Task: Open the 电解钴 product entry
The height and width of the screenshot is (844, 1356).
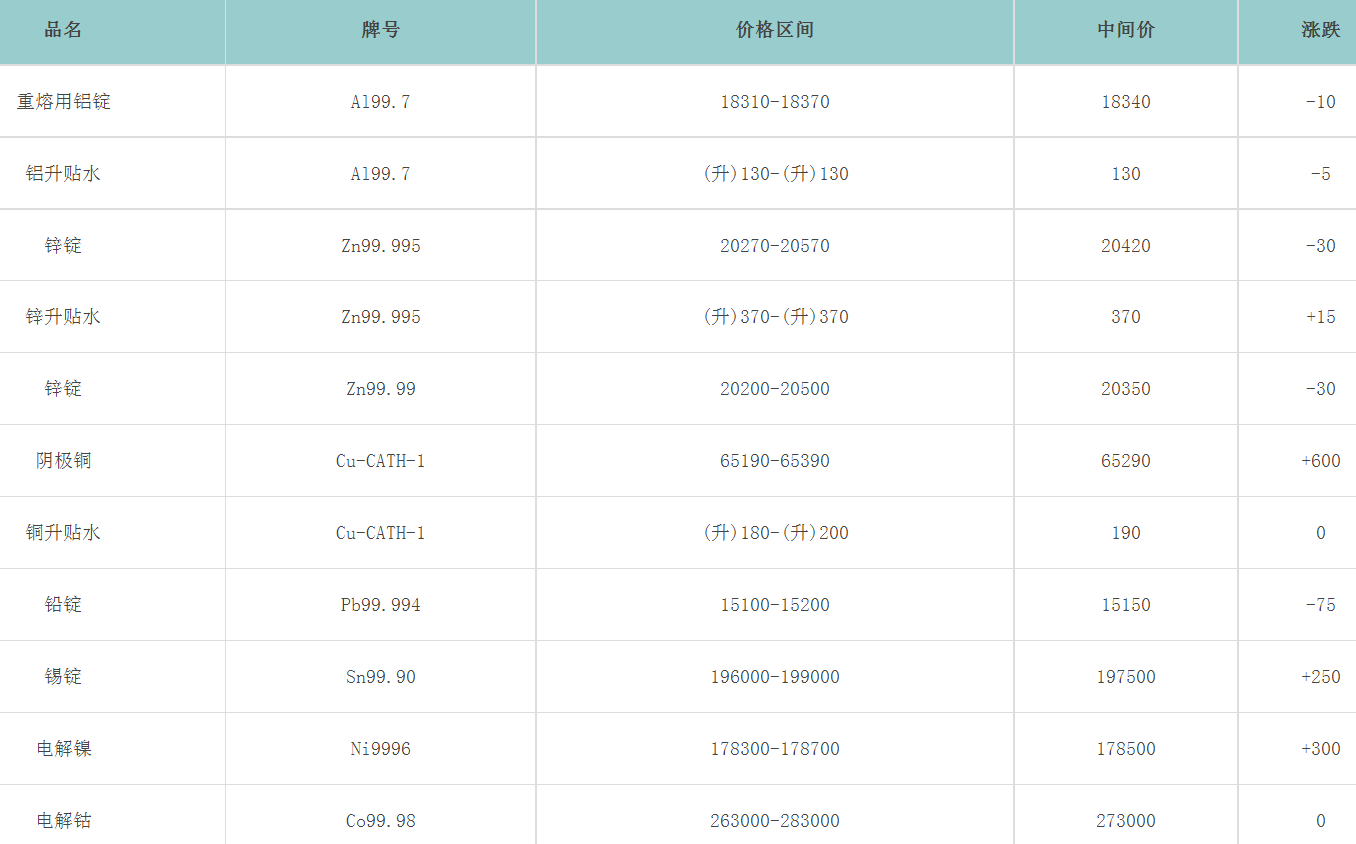Action: click(x=64, y=821)
